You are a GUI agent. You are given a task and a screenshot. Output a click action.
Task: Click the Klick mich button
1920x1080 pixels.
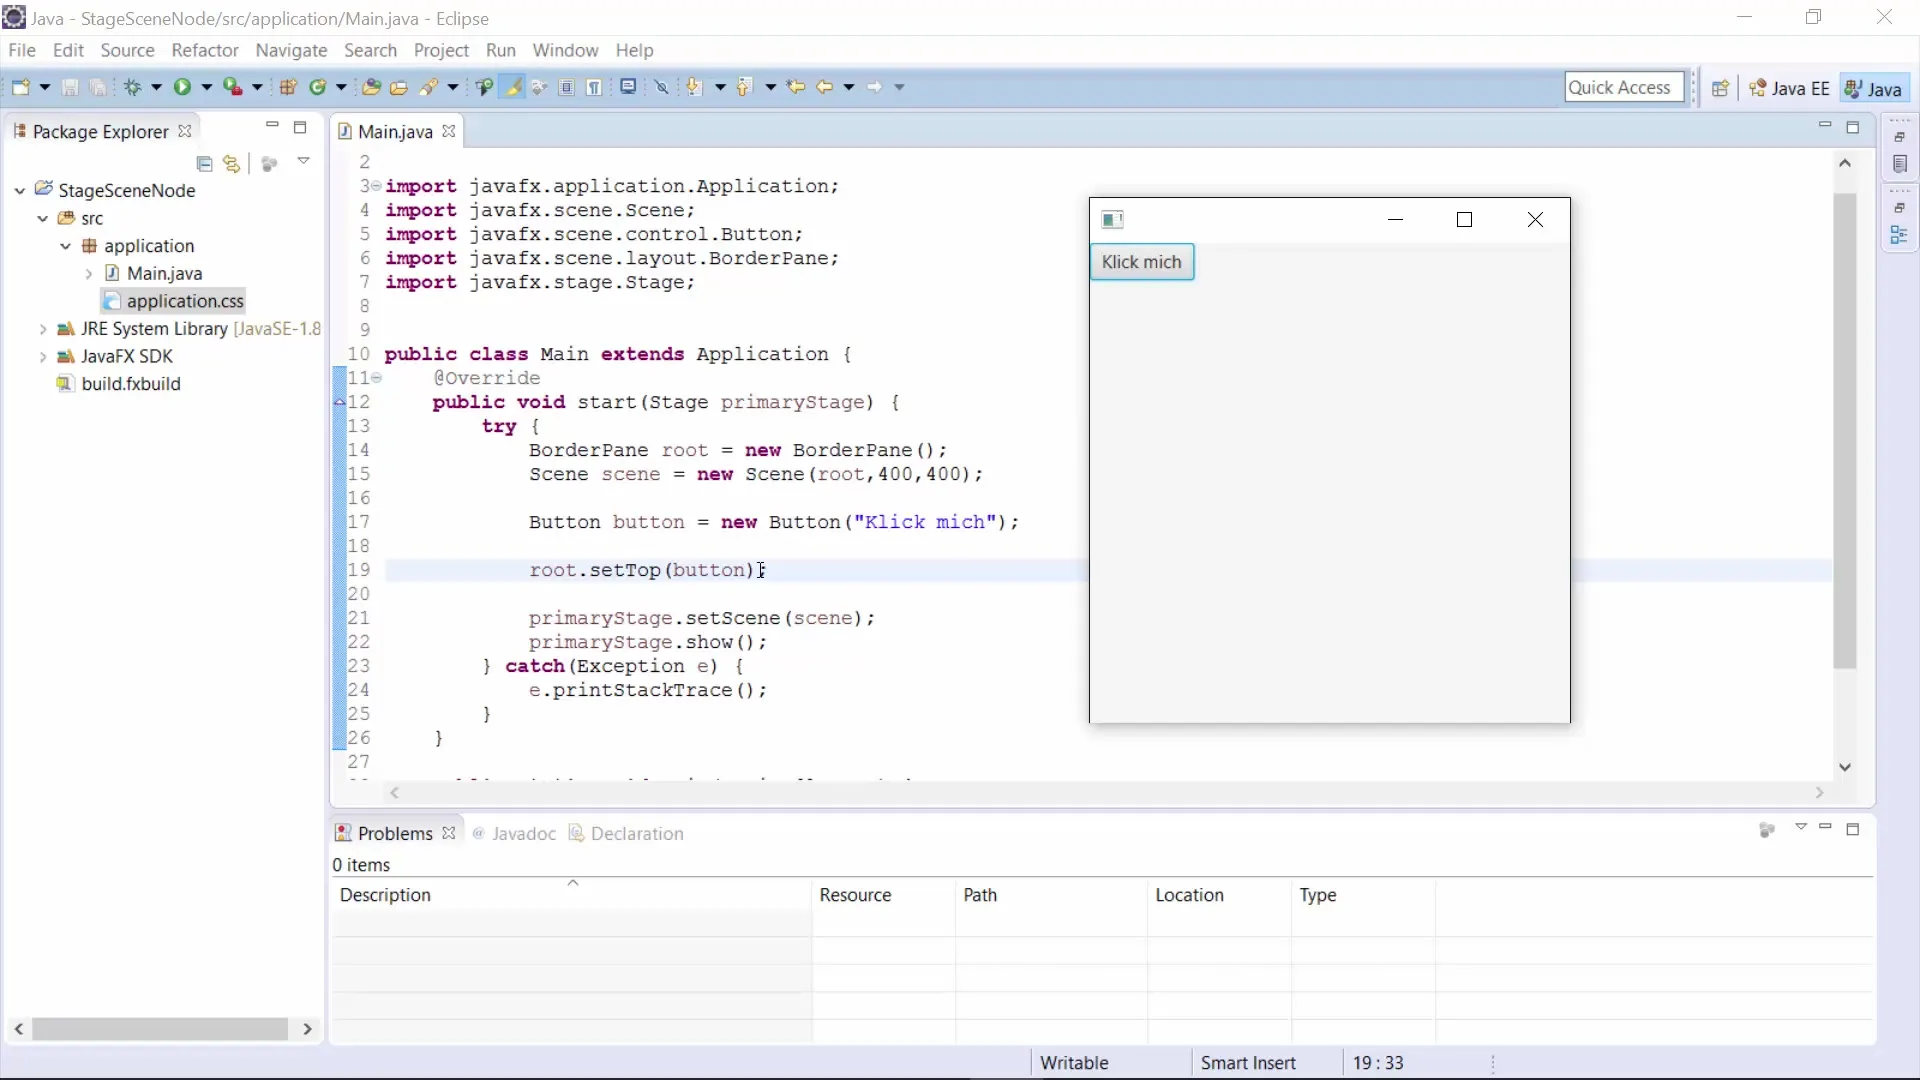click(x=1142, y=262)
